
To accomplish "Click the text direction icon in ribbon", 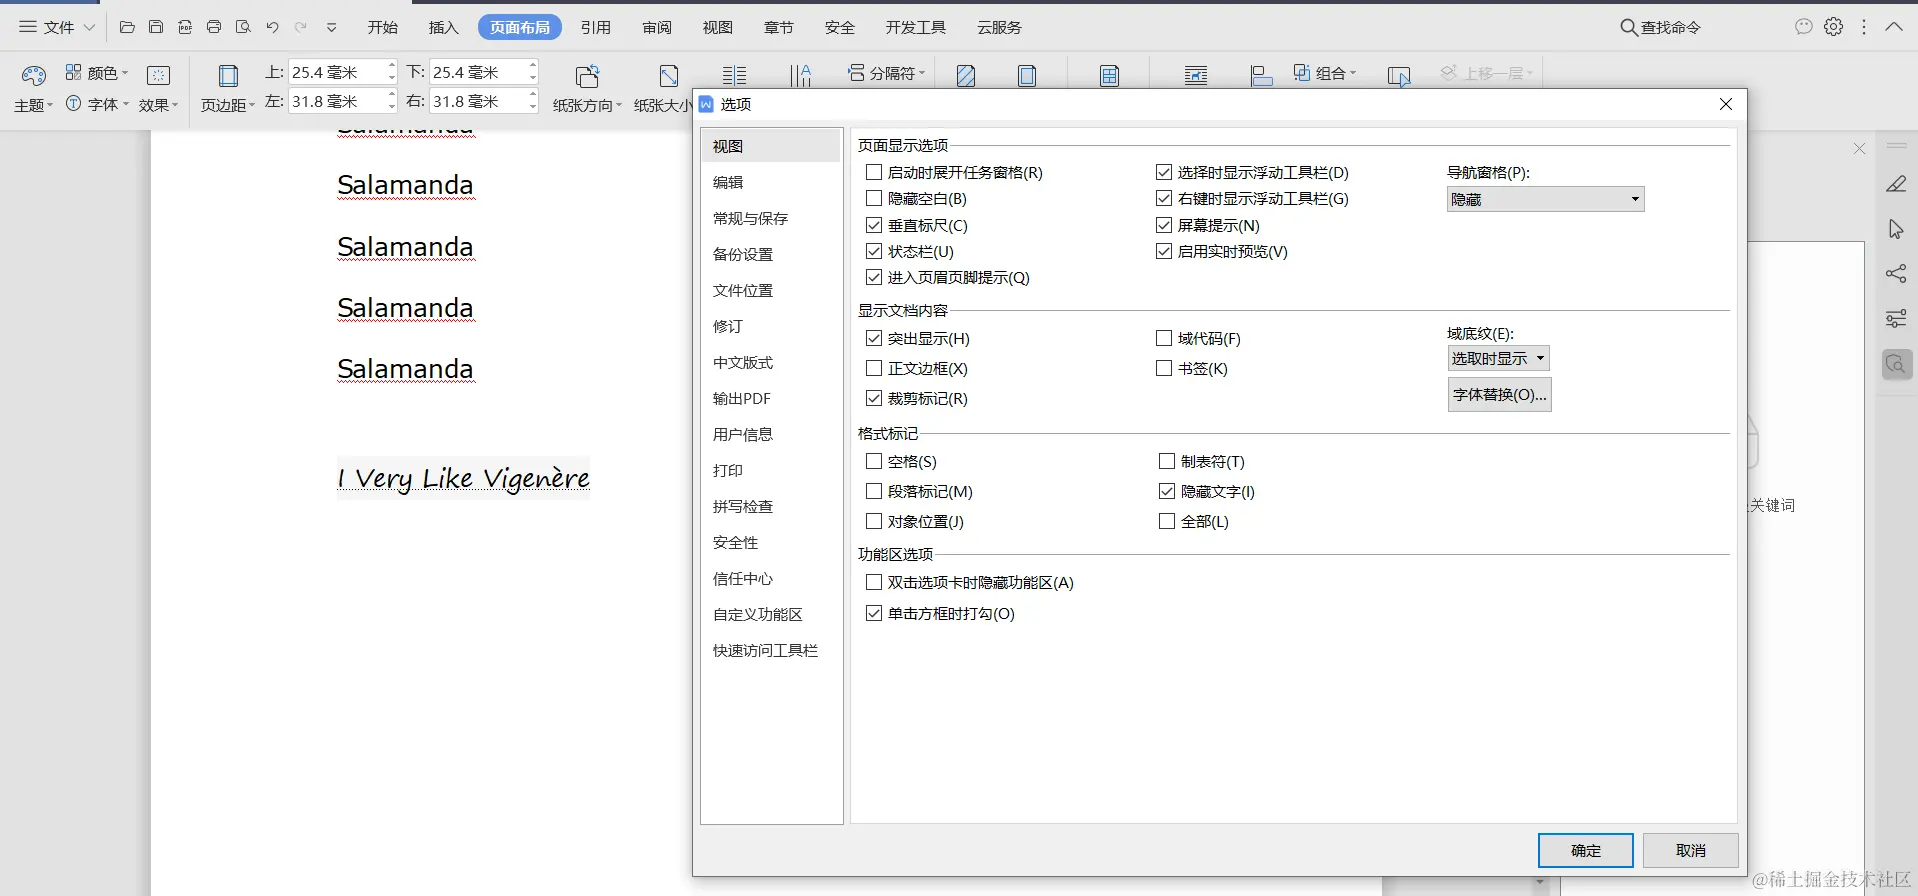I will pyautogui.click(x=801, y=75).
